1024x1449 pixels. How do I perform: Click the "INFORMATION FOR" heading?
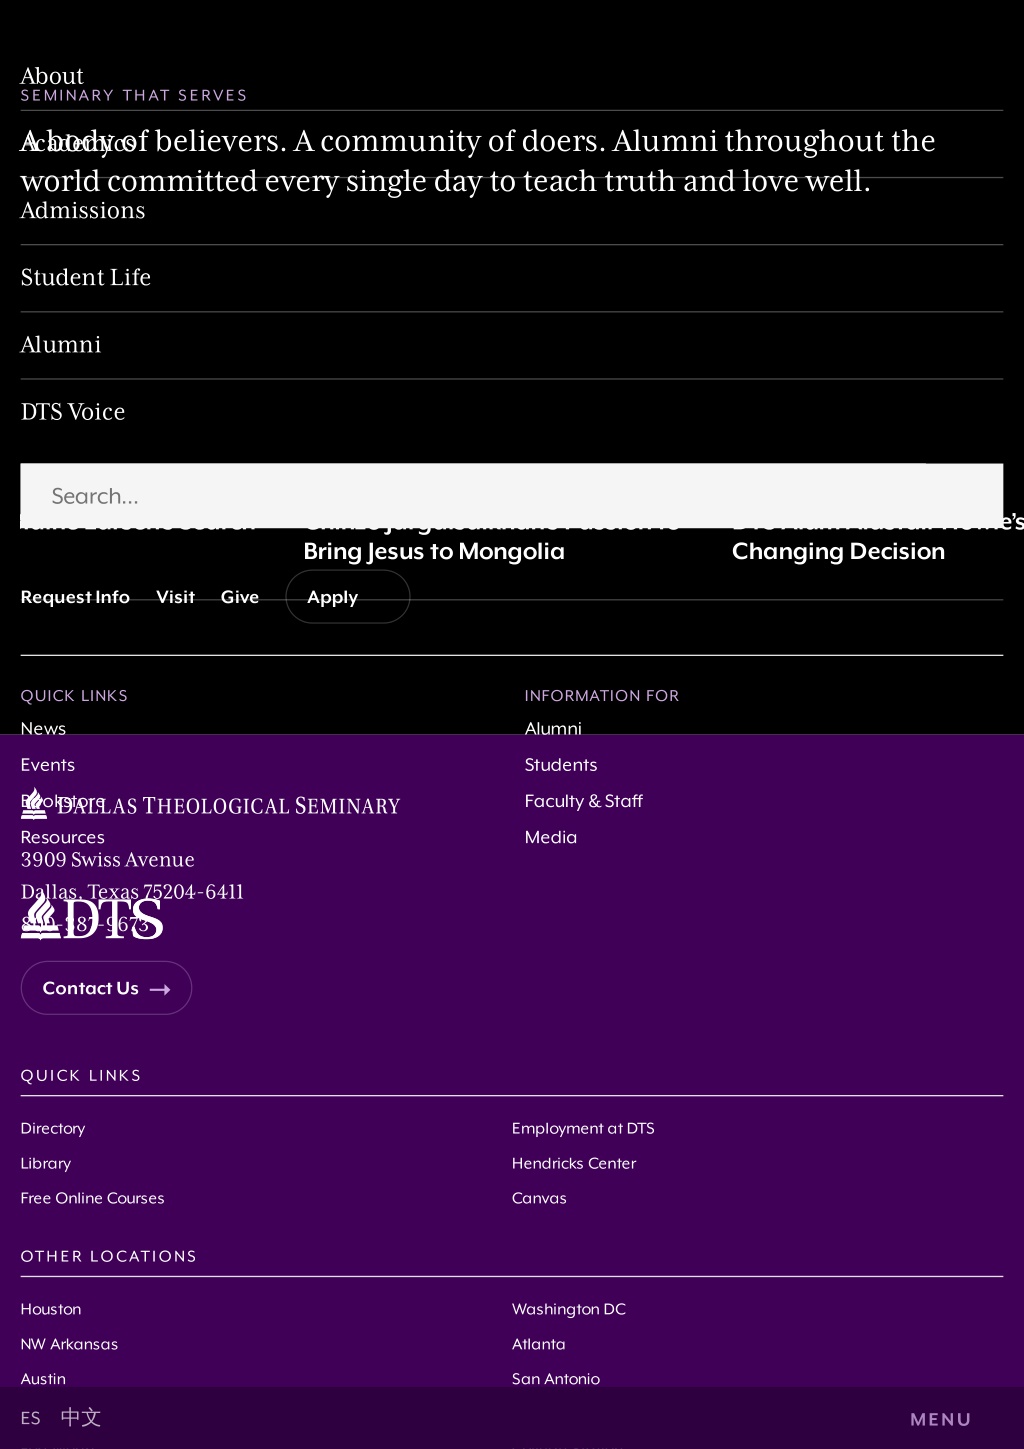coord(602,696)
